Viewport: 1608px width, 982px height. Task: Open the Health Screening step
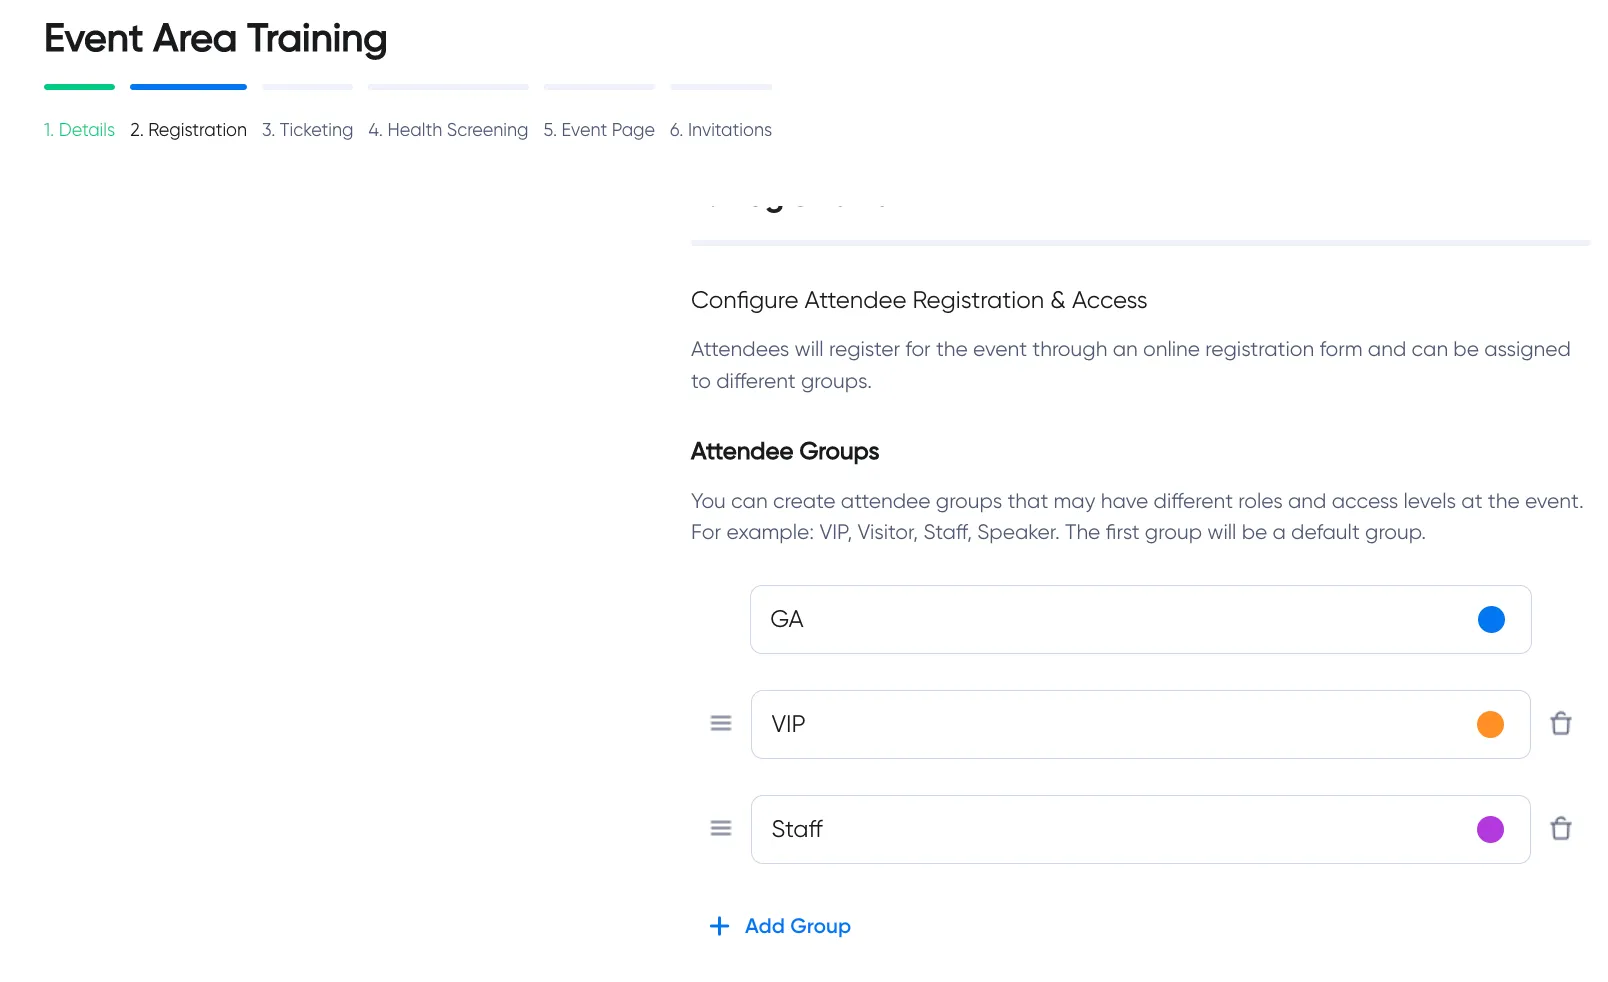(447, 129)
